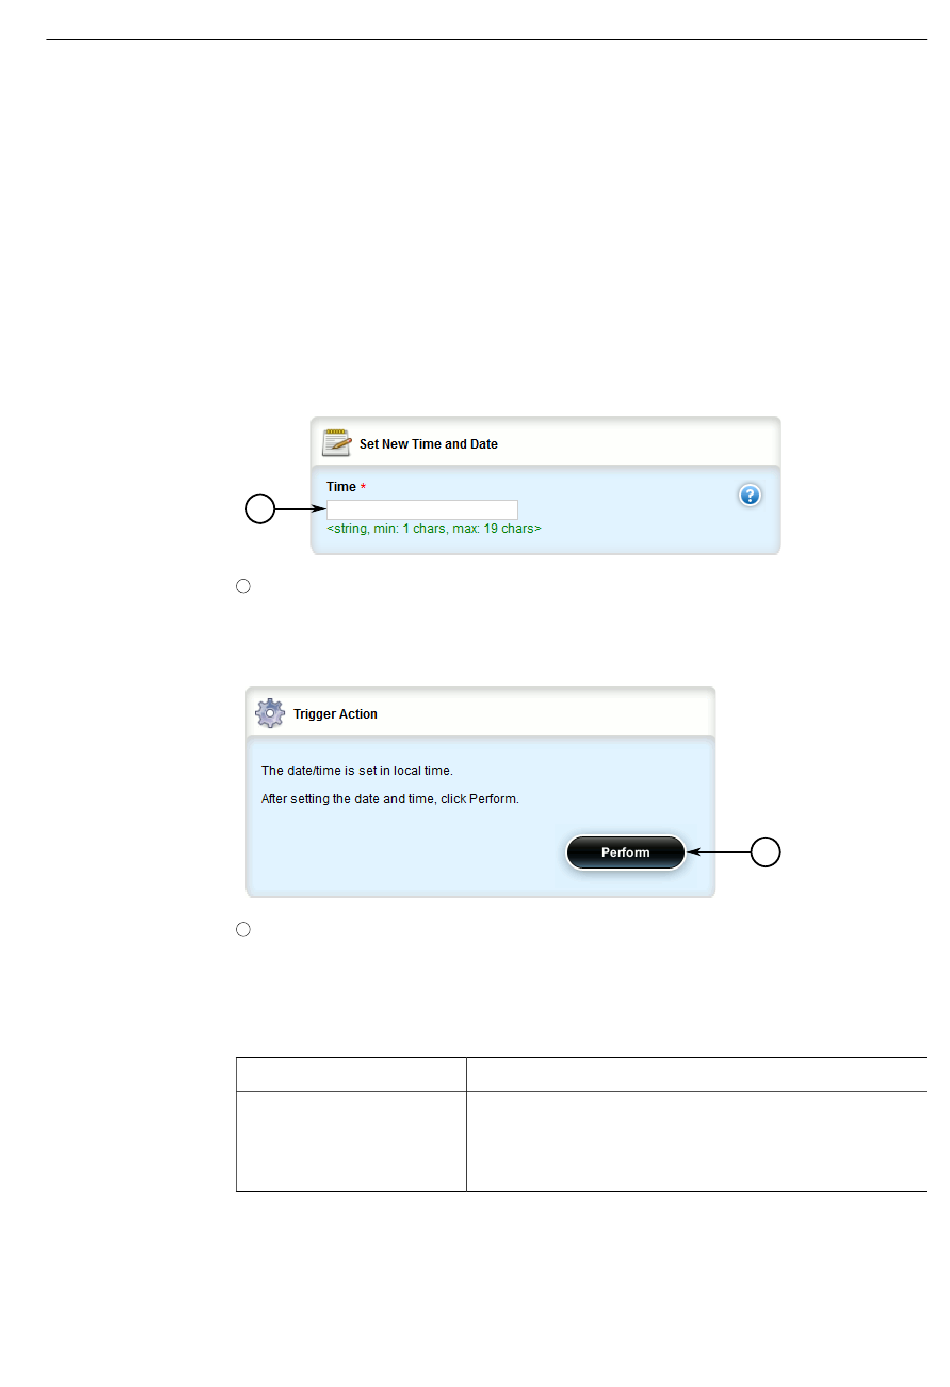This screenshot has width=950, height=1387.
Task: Focus the Time text input field
Action: pyautogui.click(x=422, y=509)
